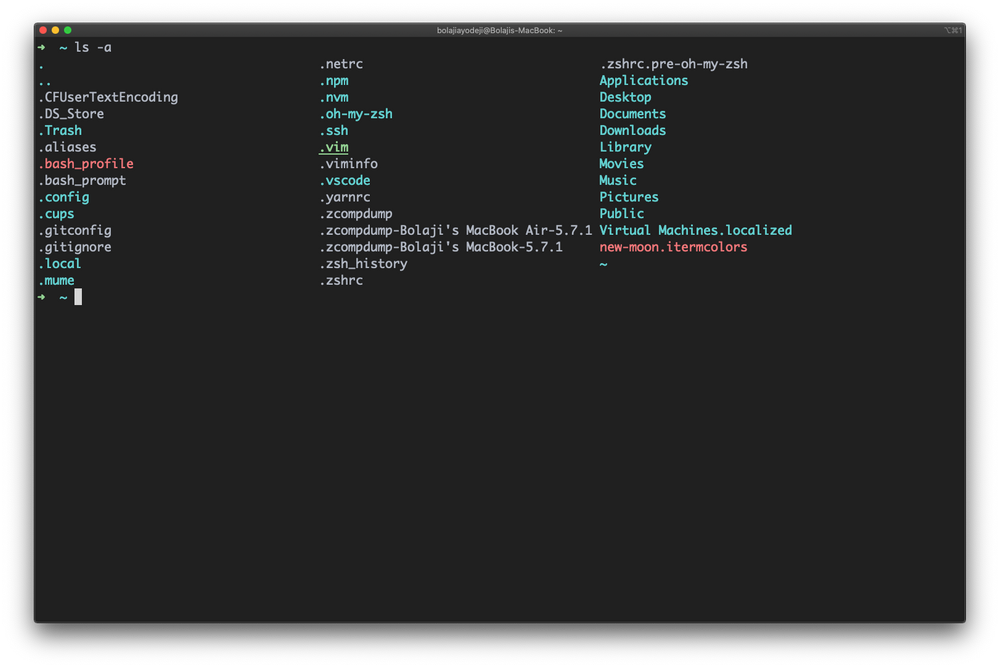Select the Desktop directory name

pos(625,97)
